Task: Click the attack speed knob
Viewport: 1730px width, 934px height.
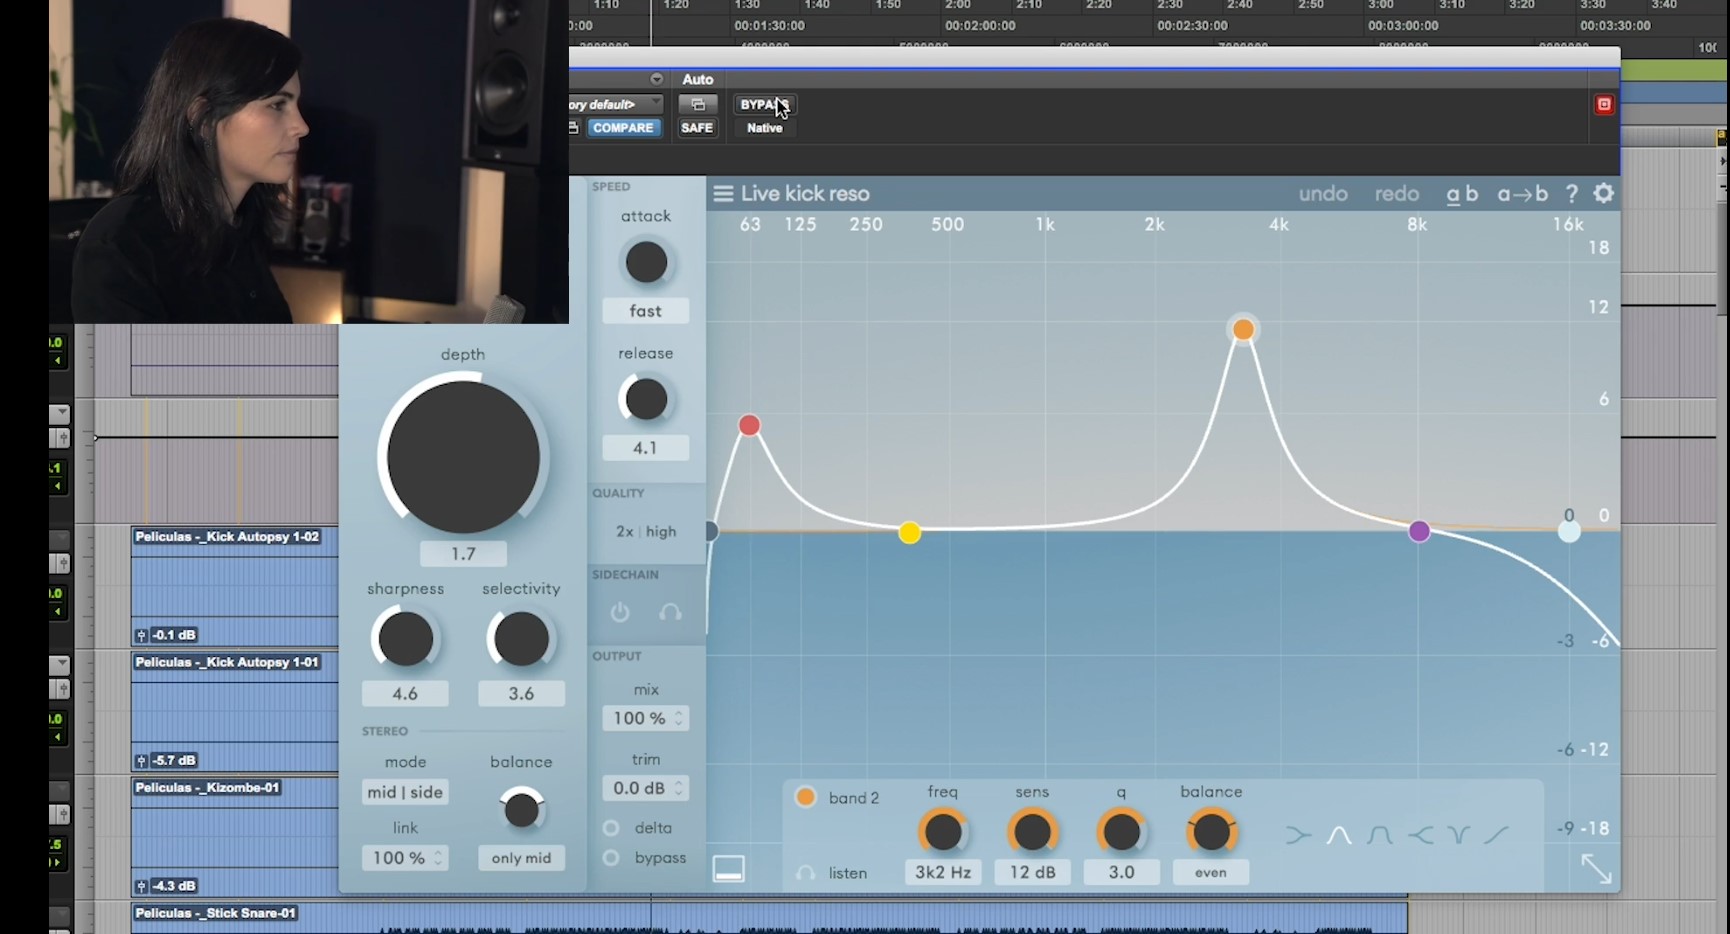Action: 646,262
